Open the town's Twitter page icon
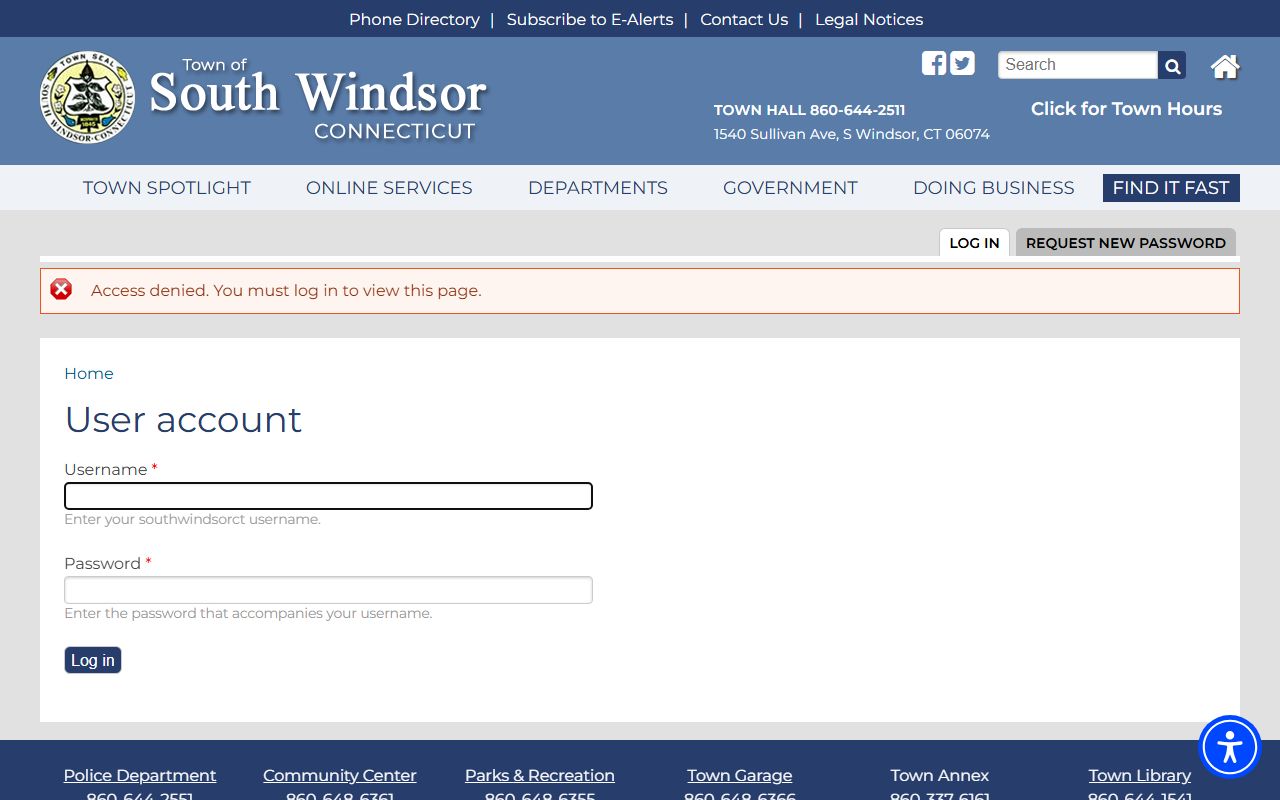 click(962, 63)
